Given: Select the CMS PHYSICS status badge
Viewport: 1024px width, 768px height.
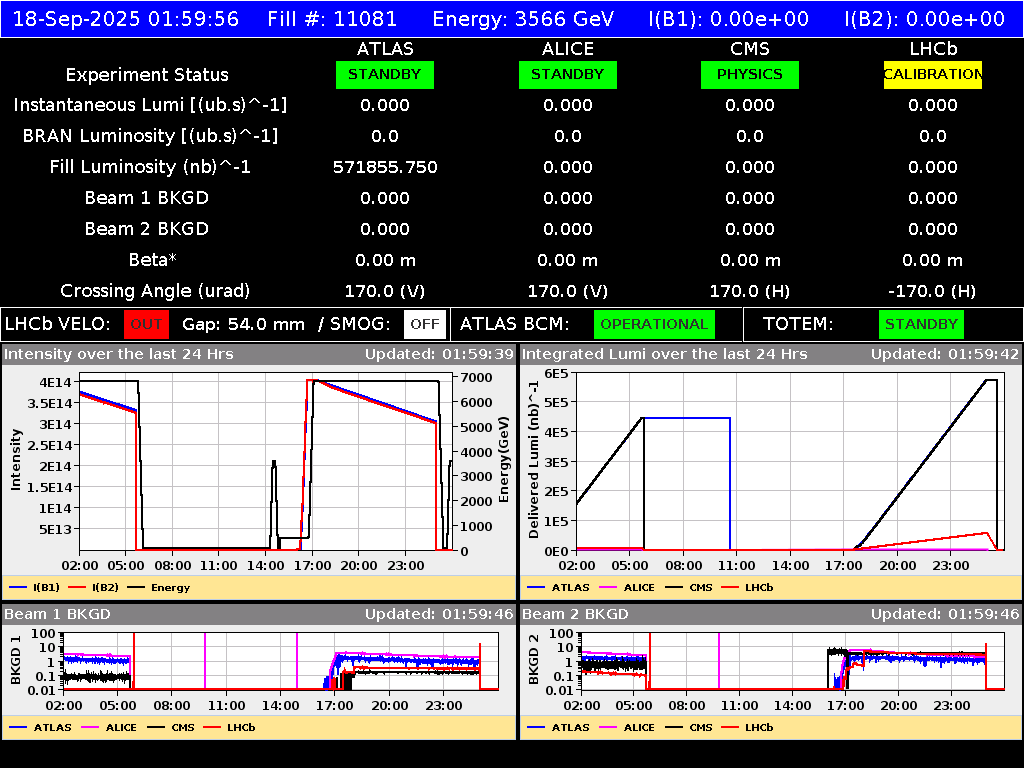Looking at the screenshot, I should point(750,74).
